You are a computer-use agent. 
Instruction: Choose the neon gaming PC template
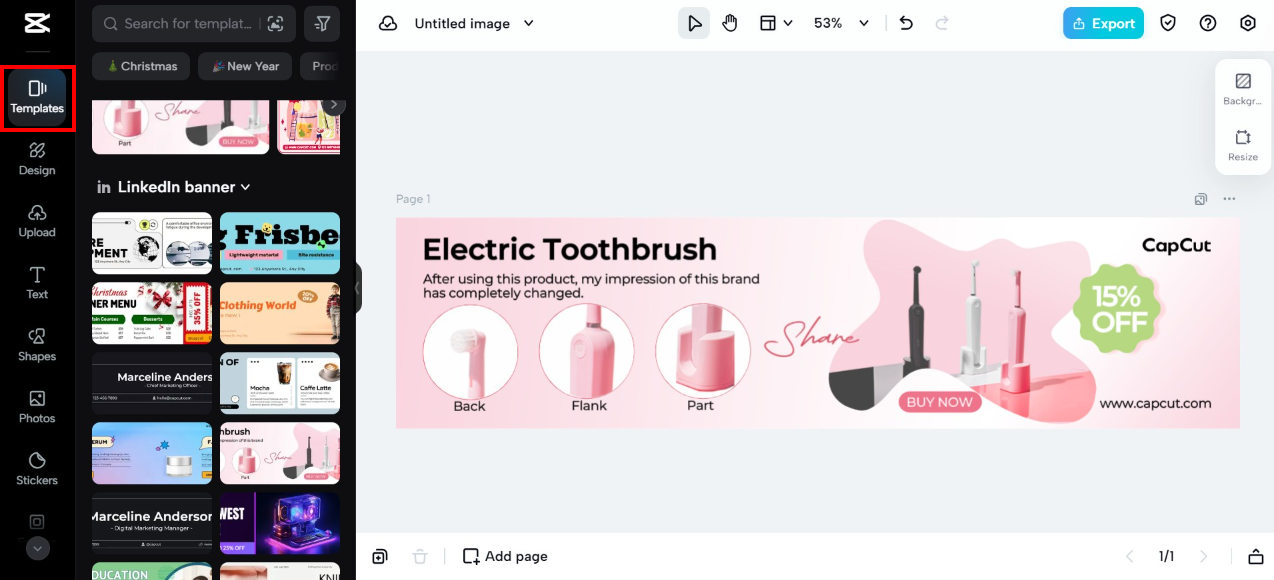[280, 523]
